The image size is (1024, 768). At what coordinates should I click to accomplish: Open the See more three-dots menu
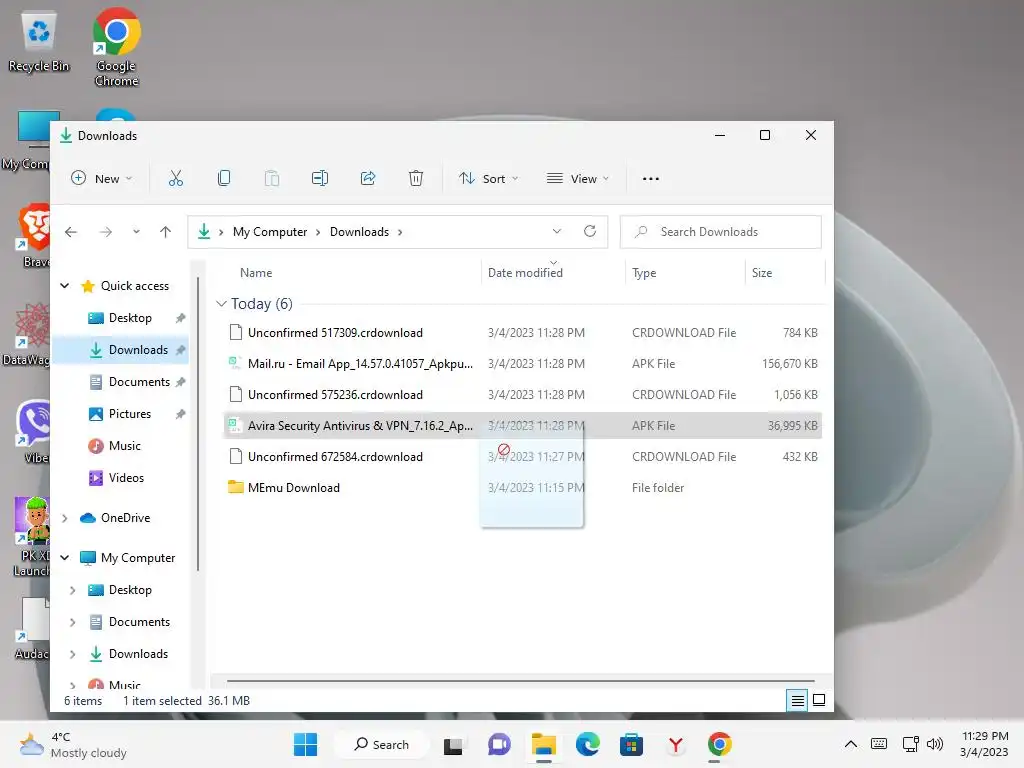click(x=650, y=178)
